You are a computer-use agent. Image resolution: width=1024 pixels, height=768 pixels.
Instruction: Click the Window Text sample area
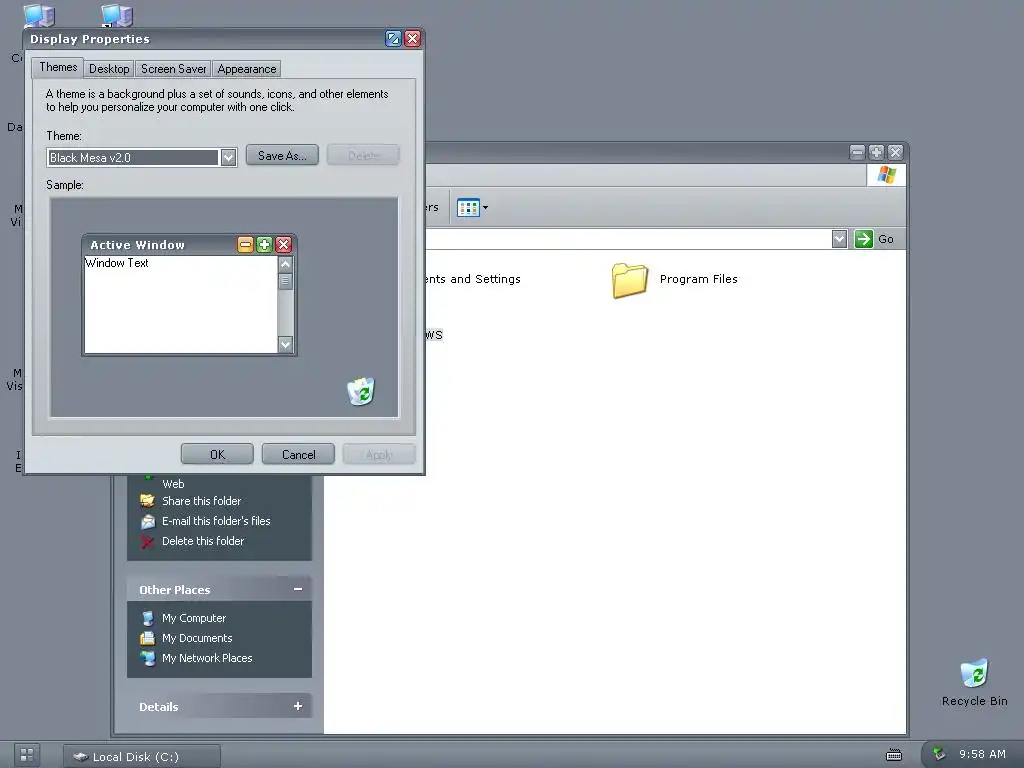181,304
